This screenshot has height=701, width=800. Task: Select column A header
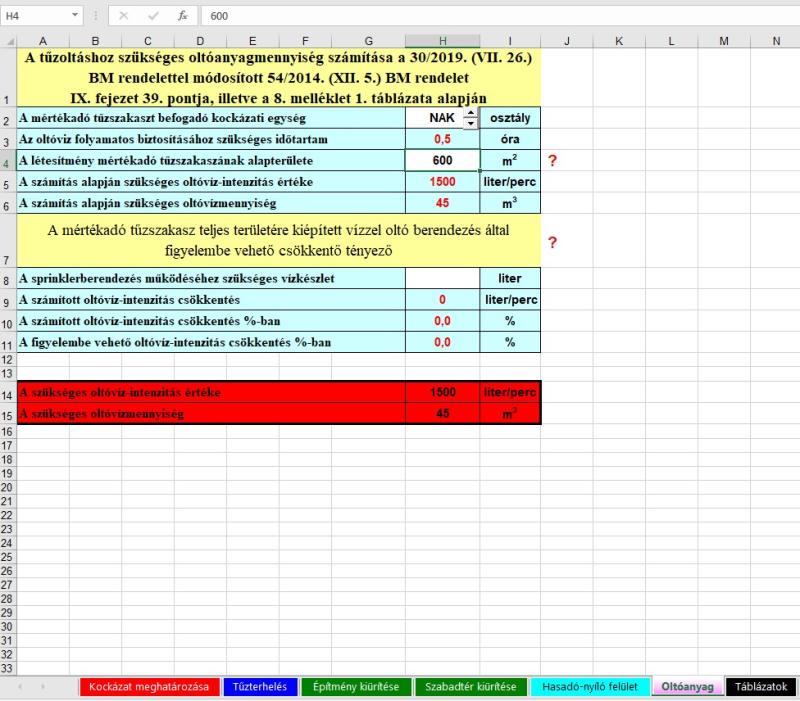[43, 41]
